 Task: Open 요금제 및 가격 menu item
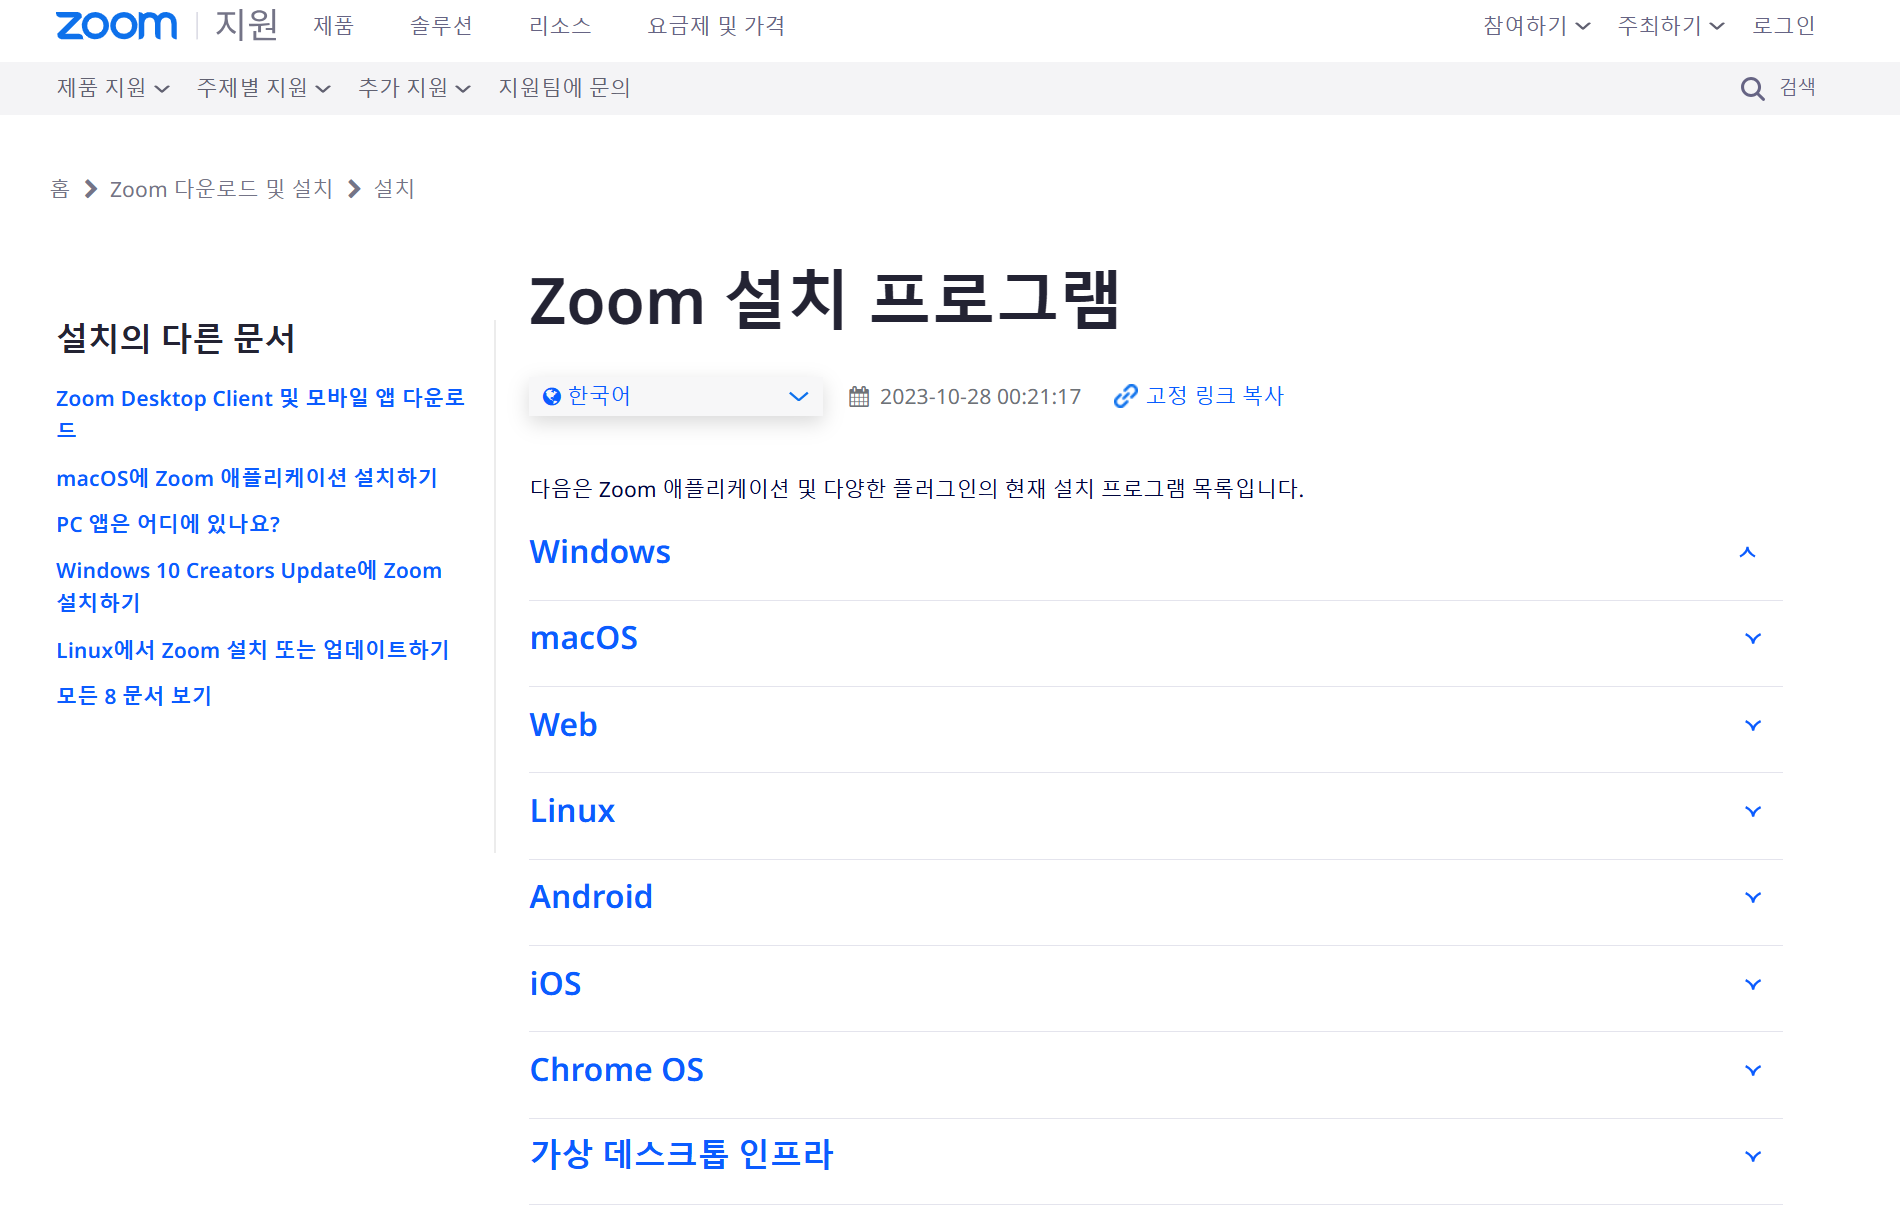click(x=716, y=26)
